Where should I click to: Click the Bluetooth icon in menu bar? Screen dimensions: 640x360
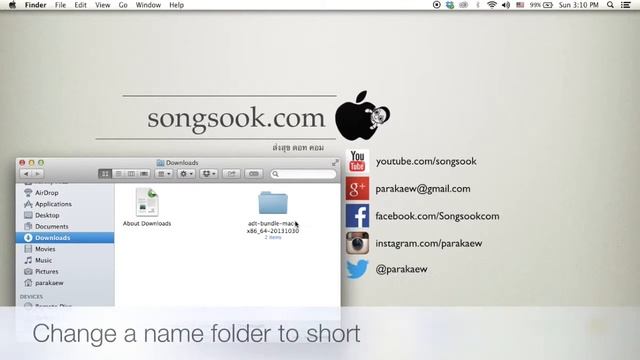(478, 5)
